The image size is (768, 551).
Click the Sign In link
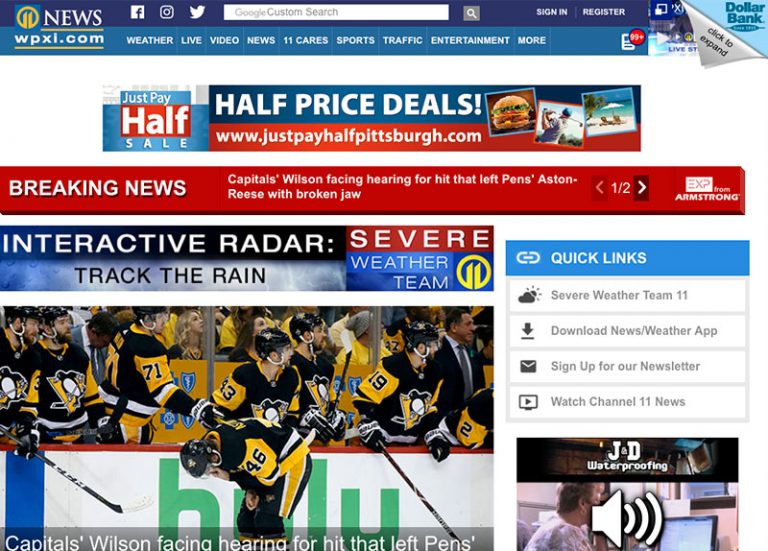click(x=551, y=12)
